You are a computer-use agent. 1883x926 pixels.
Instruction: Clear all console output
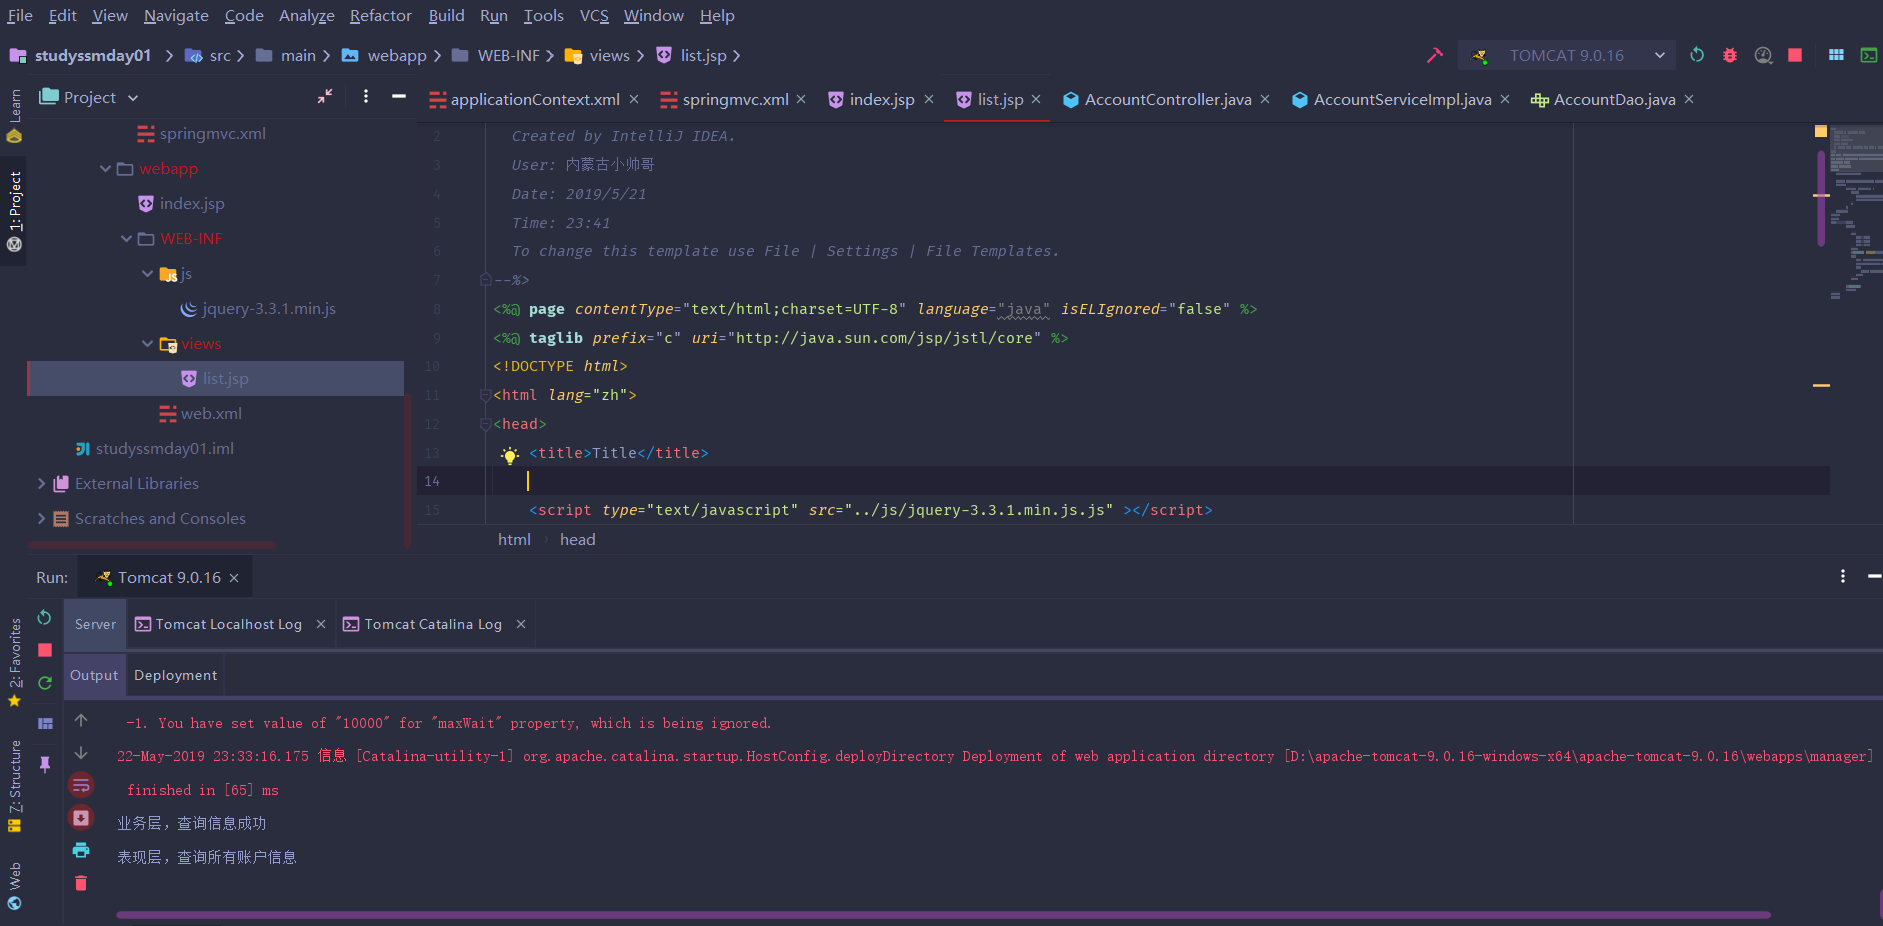click(81, 883)
